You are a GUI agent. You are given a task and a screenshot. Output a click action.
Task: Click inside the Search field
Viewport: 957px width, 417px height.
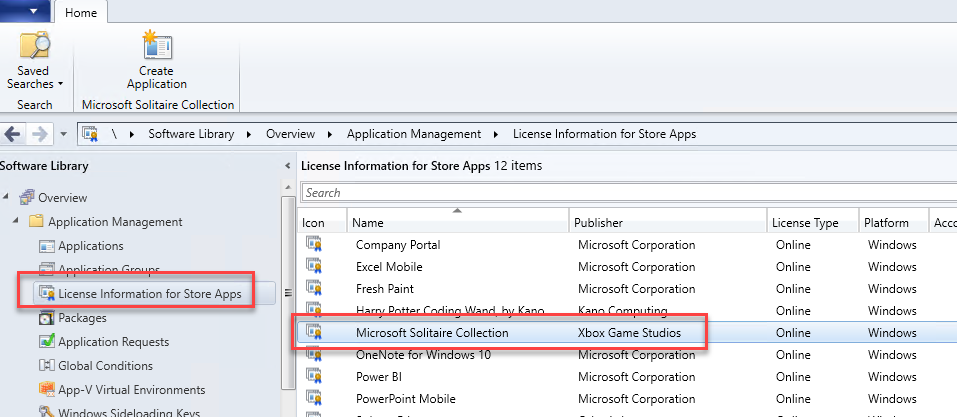pos(629,193)
